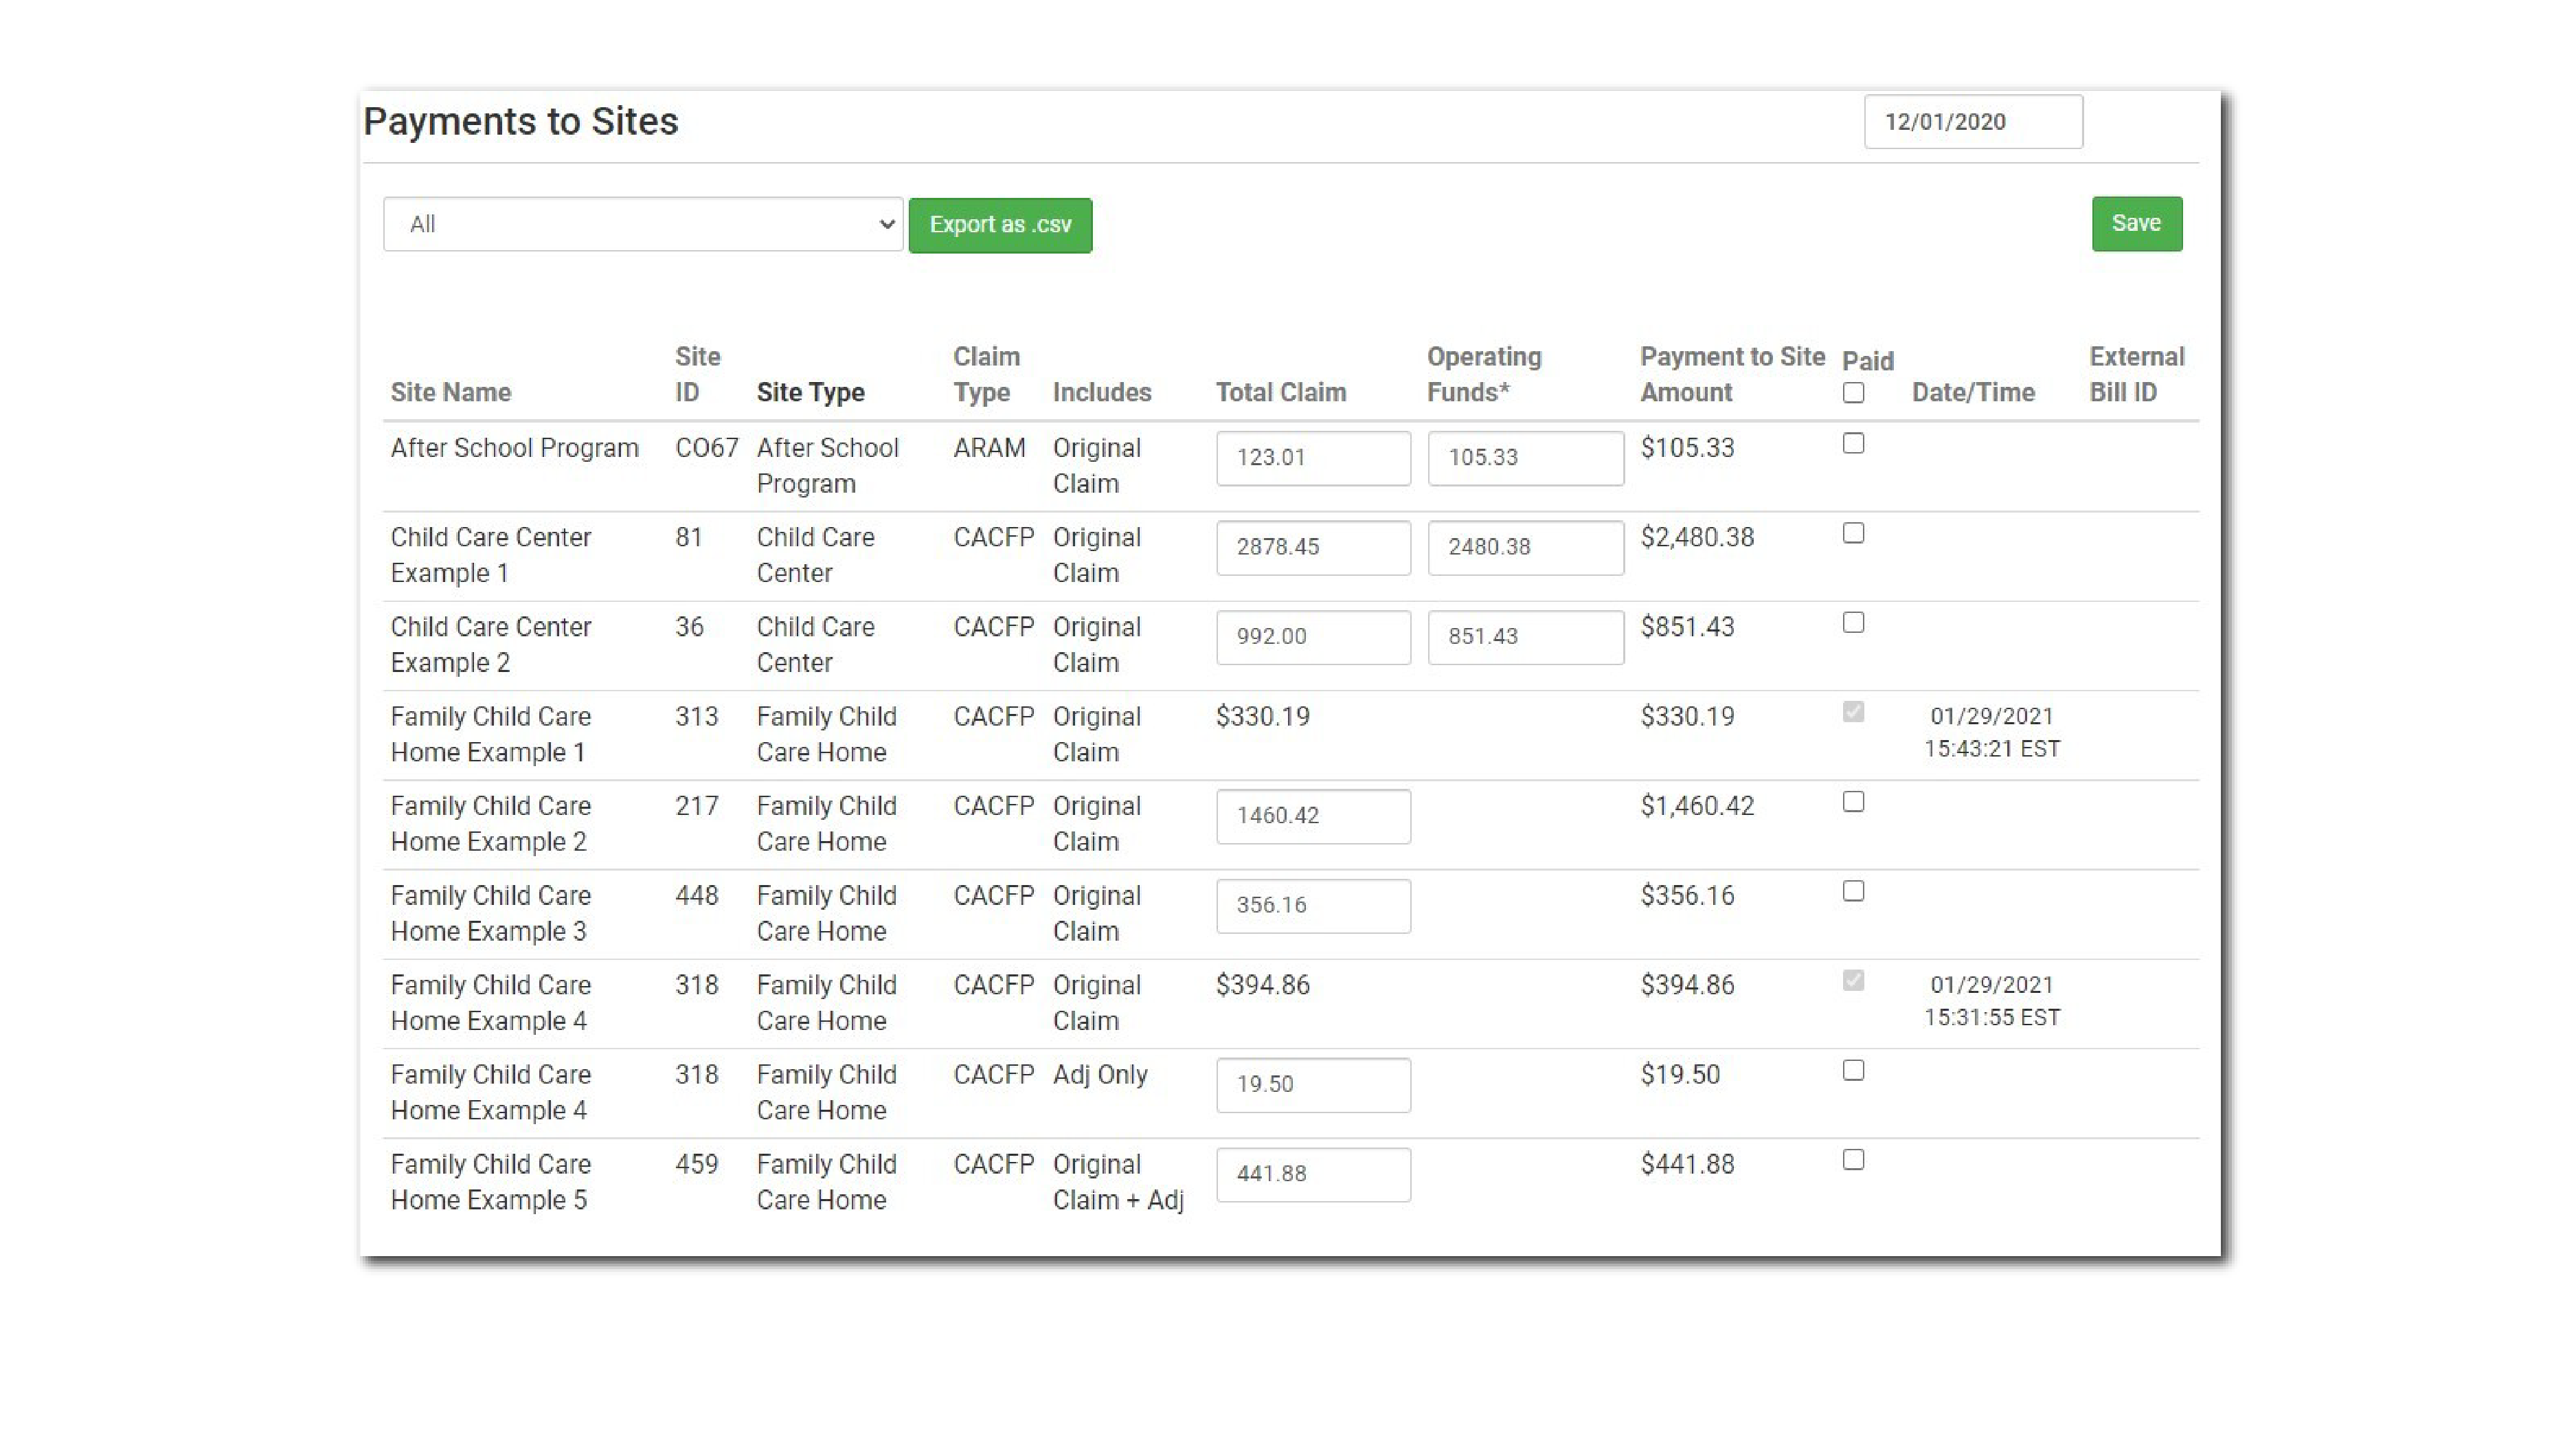Check Paid for Family Home Example 2
Viewport: 2576px width, 1432px height.
1853,801
